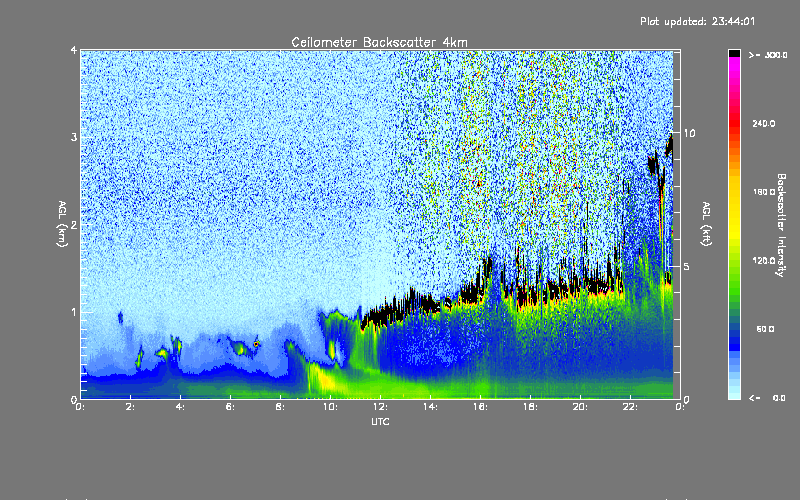Click the black top segment of the colorbar

coord(734,53)
